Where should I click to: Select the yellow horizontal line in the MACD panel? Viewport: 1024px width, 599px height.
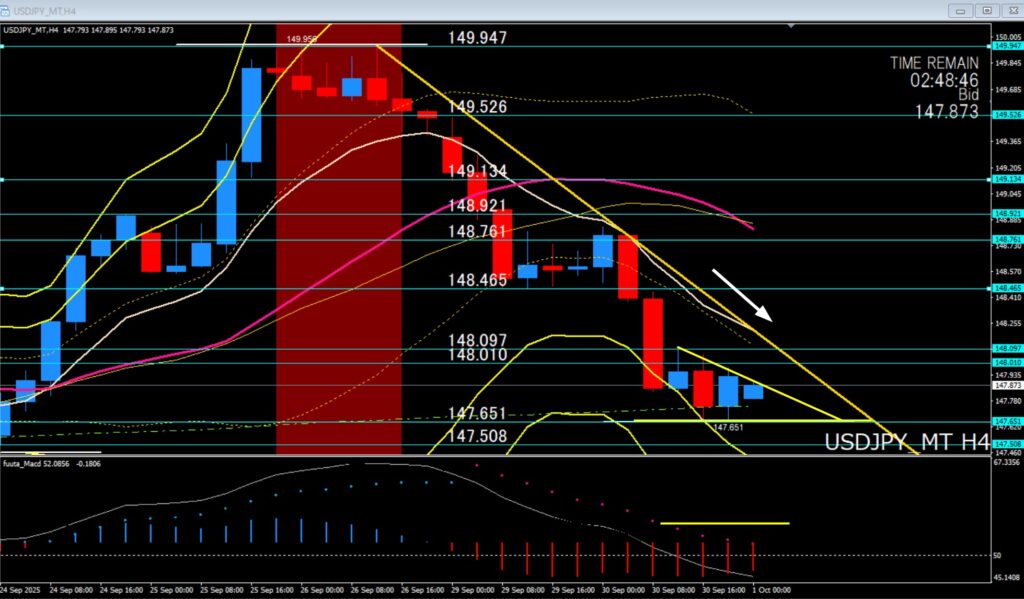pos(724,523)
